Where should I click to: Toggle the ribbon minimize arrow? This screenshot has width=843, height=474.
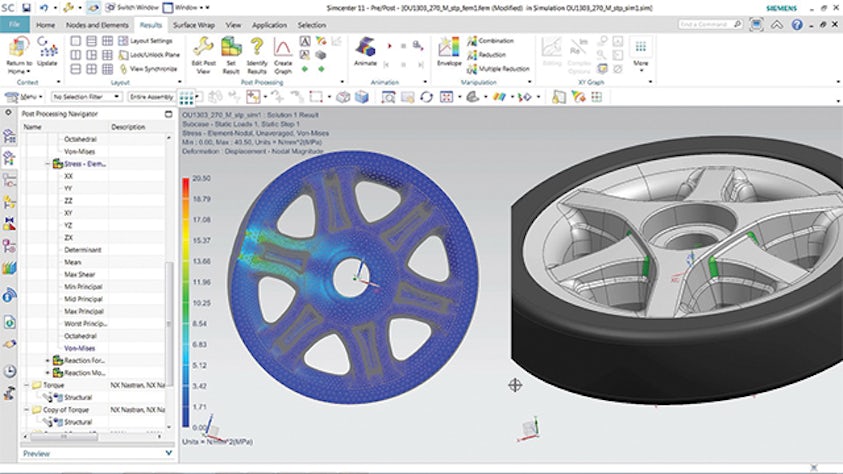(777, 25)
